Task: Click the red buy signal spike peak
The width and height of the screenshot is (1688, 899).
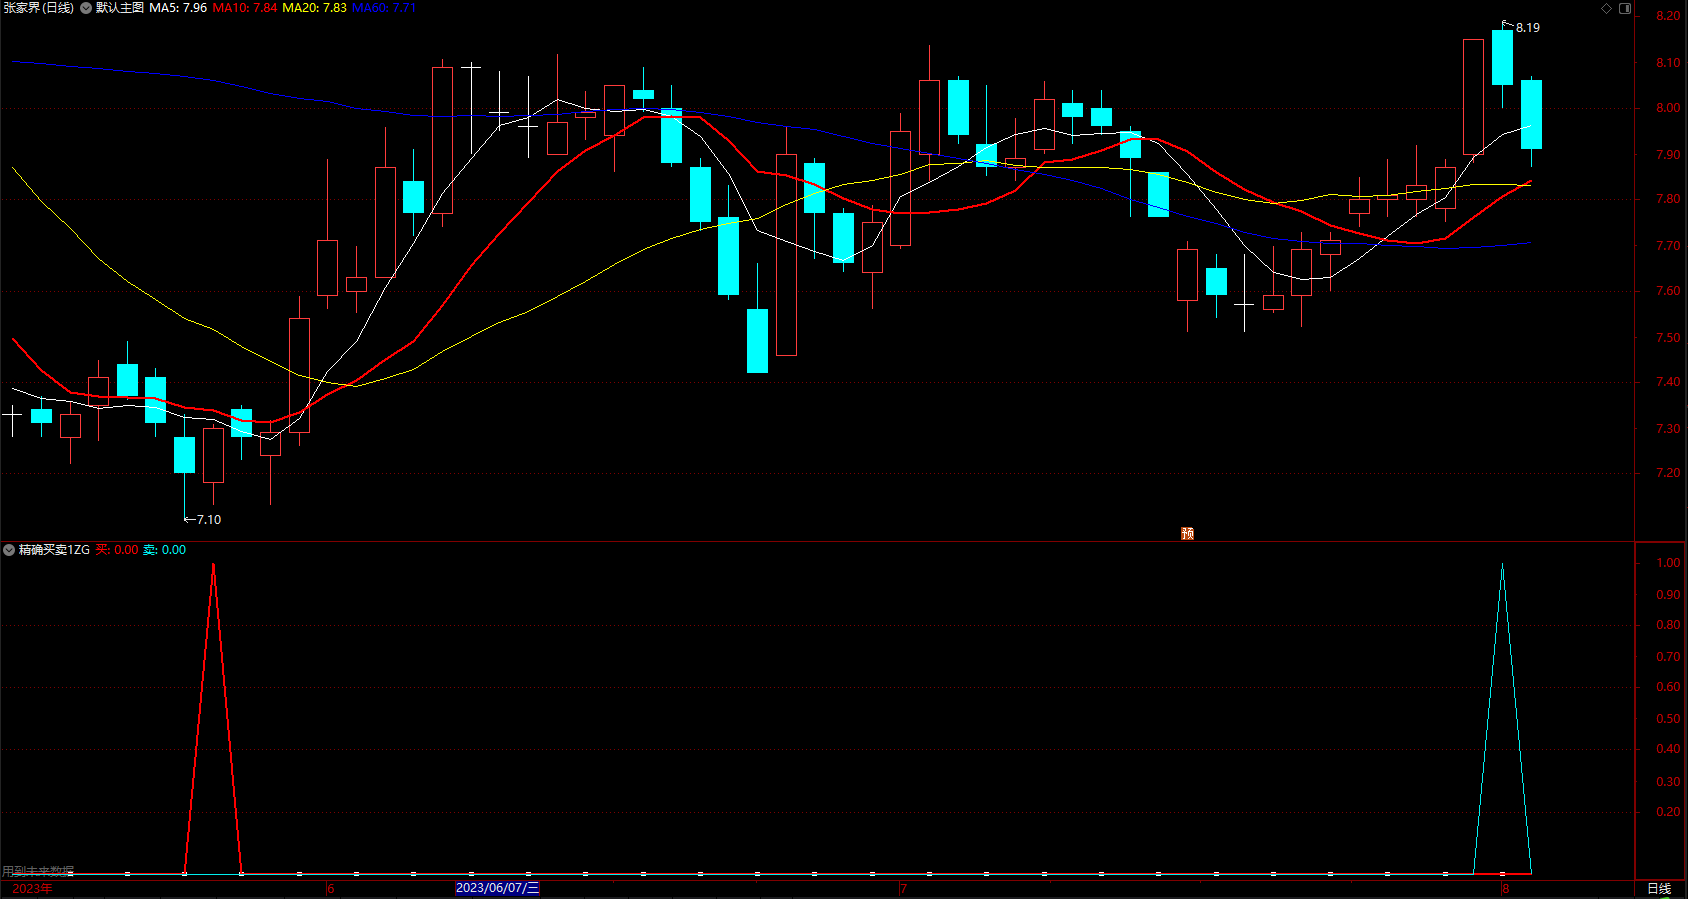Action: [213, 565]
